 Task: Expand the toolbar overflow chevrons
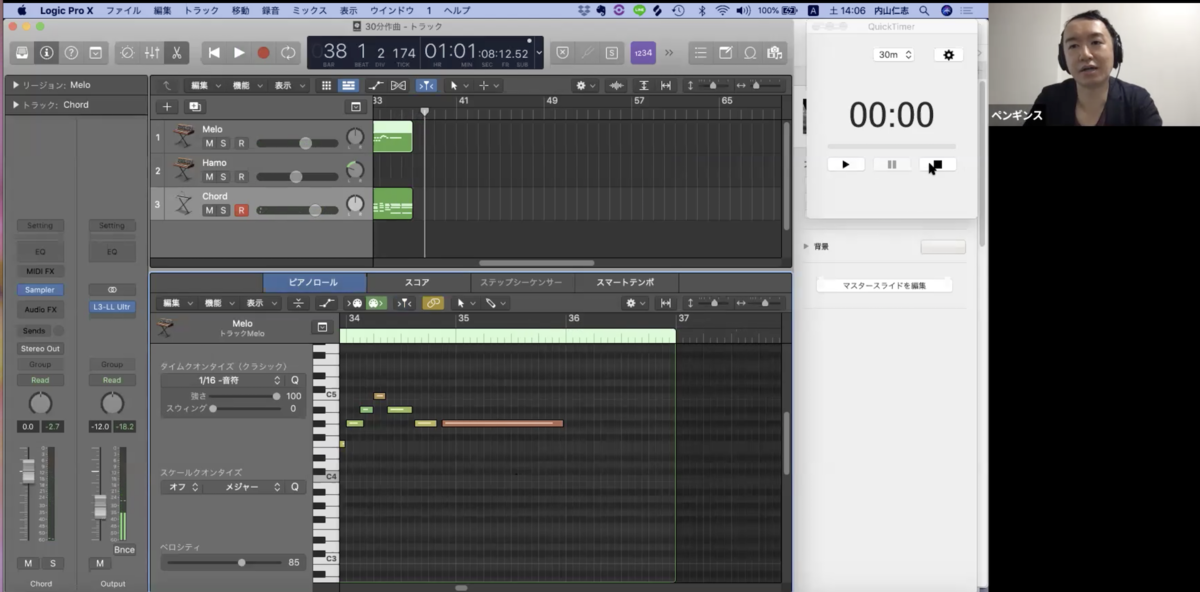[669, 52]
